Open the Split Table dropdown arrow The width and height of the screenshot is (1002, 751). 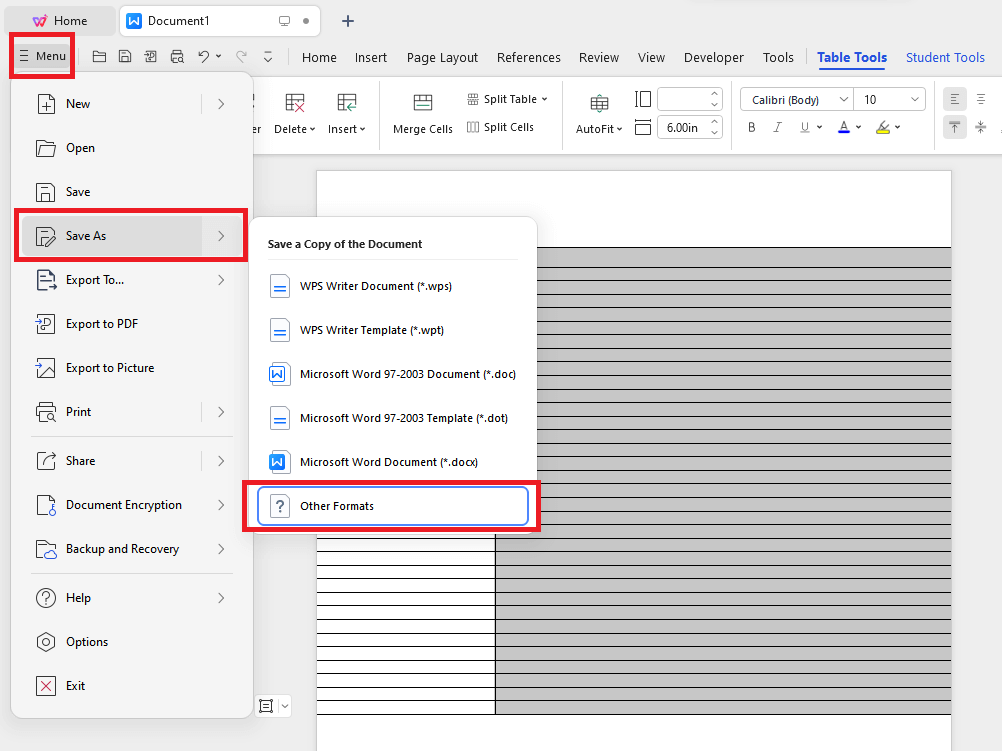click(x=544, y=99)
